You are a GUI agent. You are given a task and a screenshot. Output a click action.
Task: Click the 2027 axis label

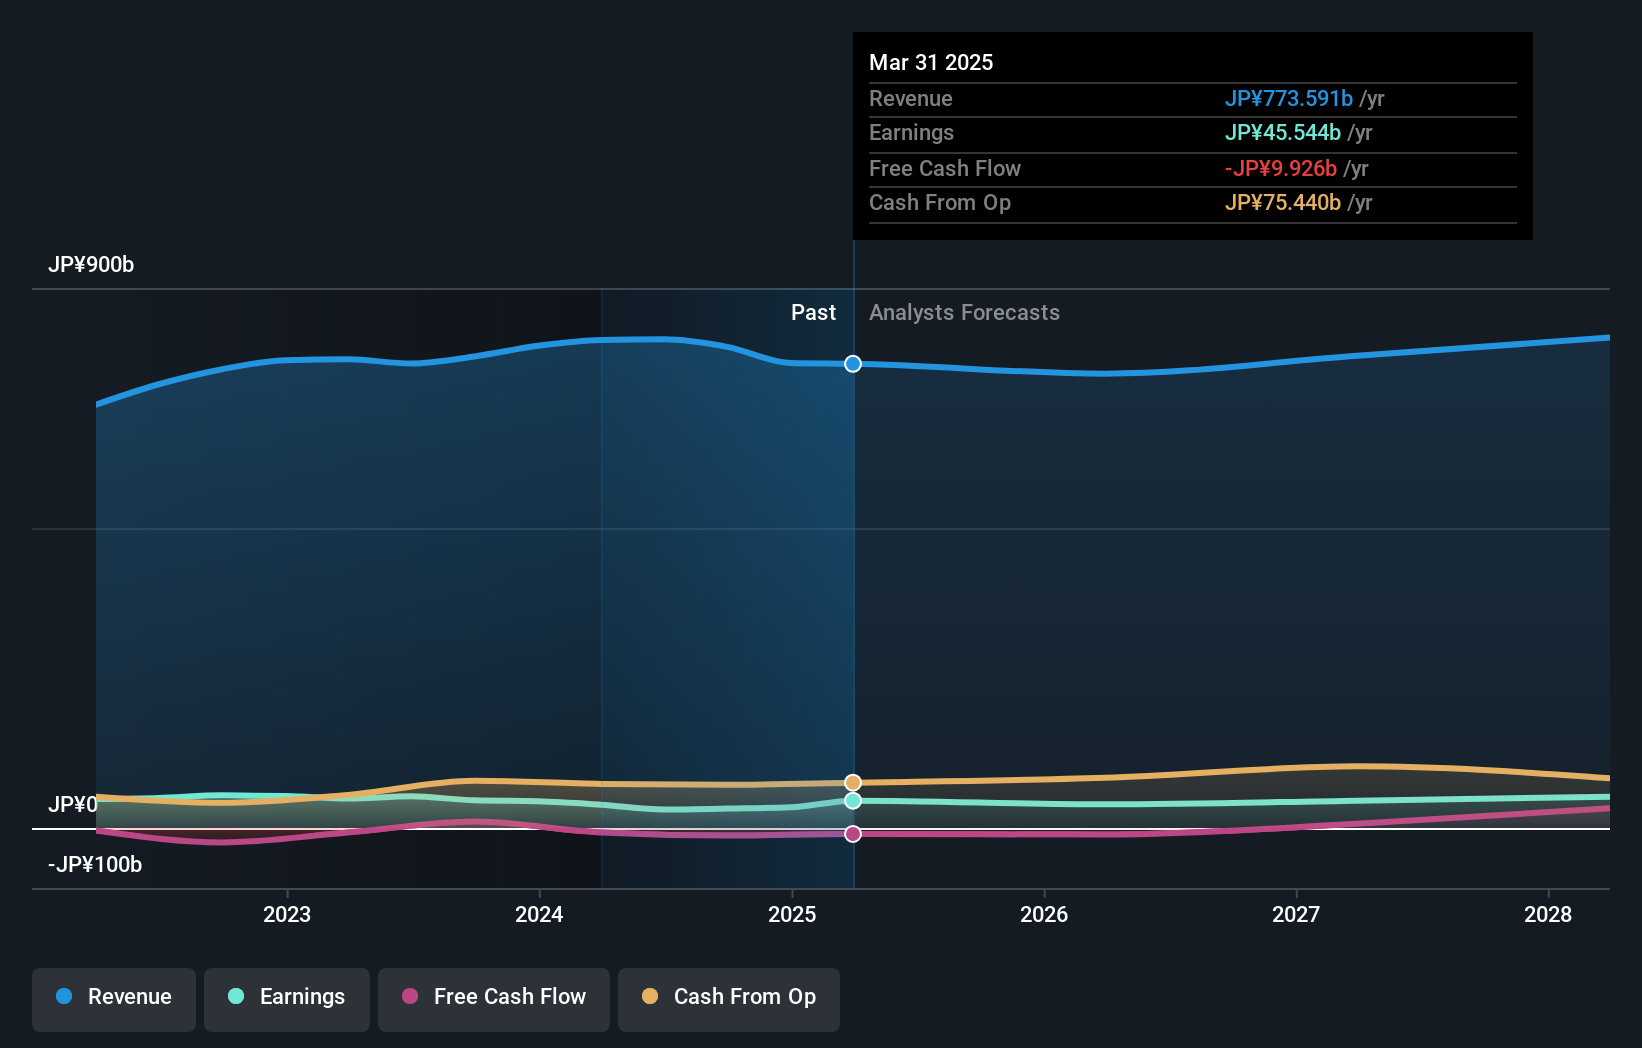pyautogui.click(x=1296, y=914)
